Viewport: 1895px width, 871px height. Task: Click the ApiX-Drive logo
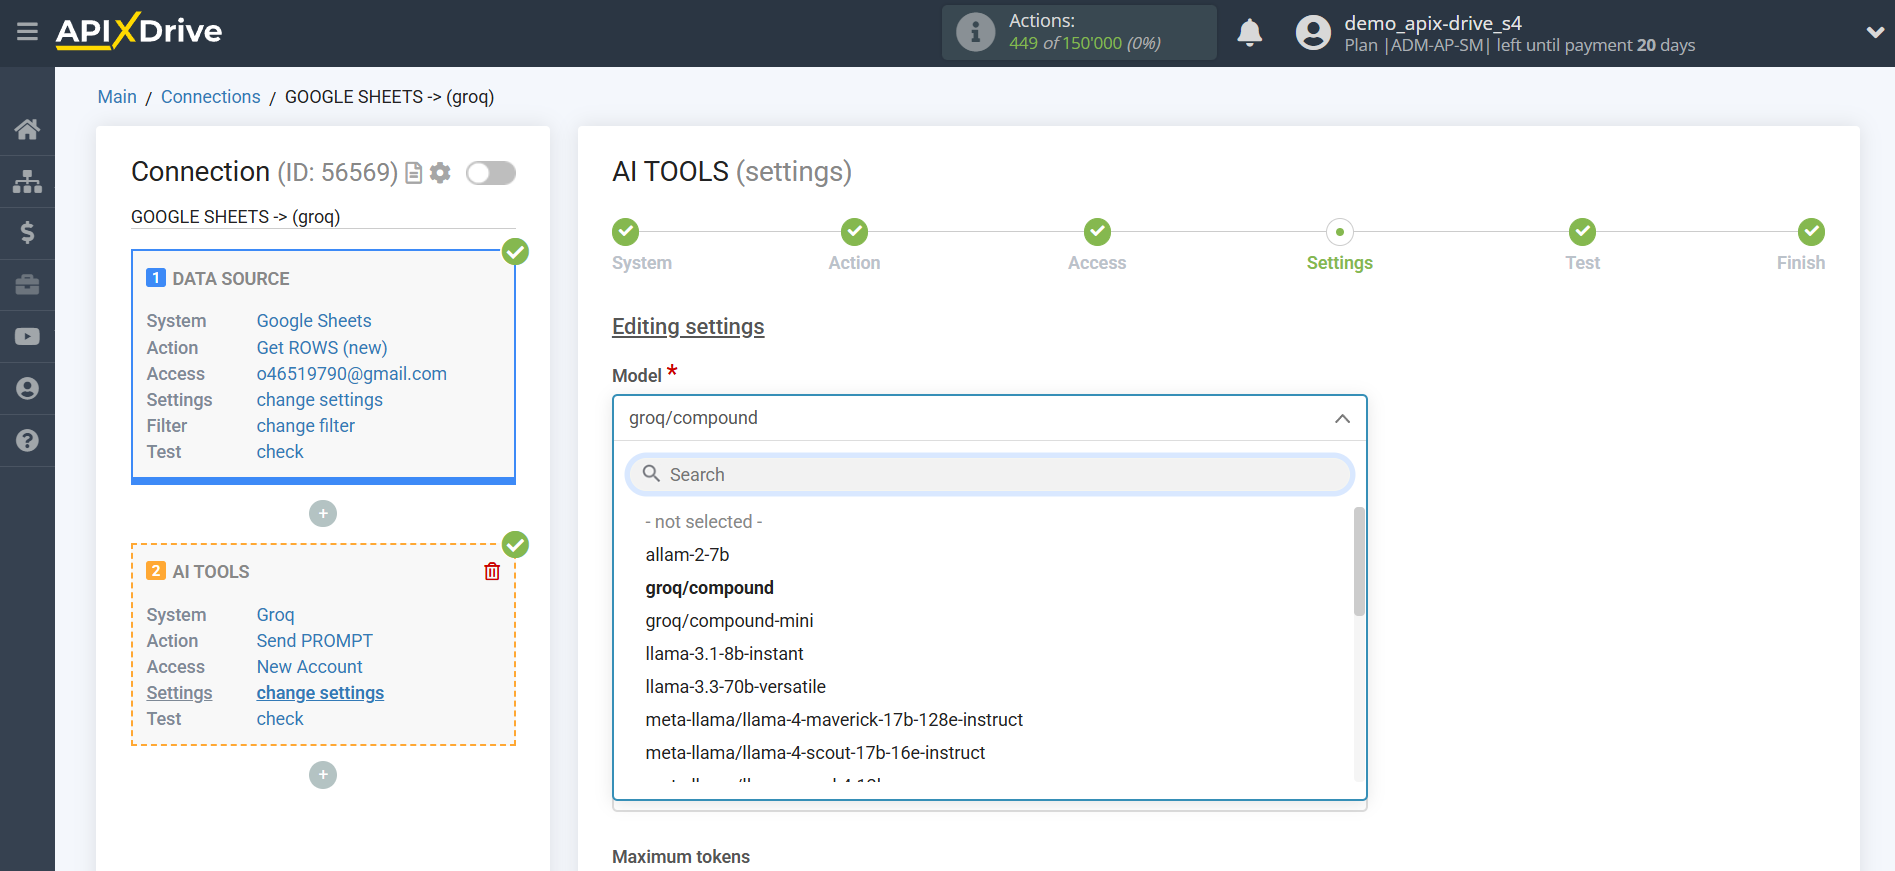139,31
